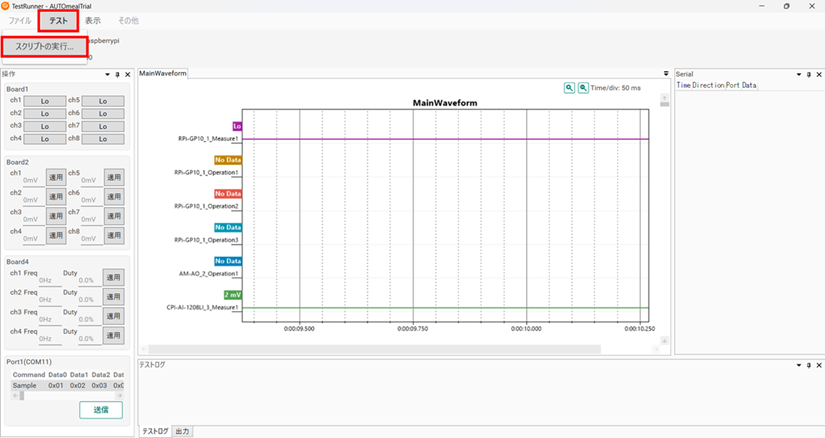Switch to the 出力 tab

pyautogui.click(x=182, y=431)
